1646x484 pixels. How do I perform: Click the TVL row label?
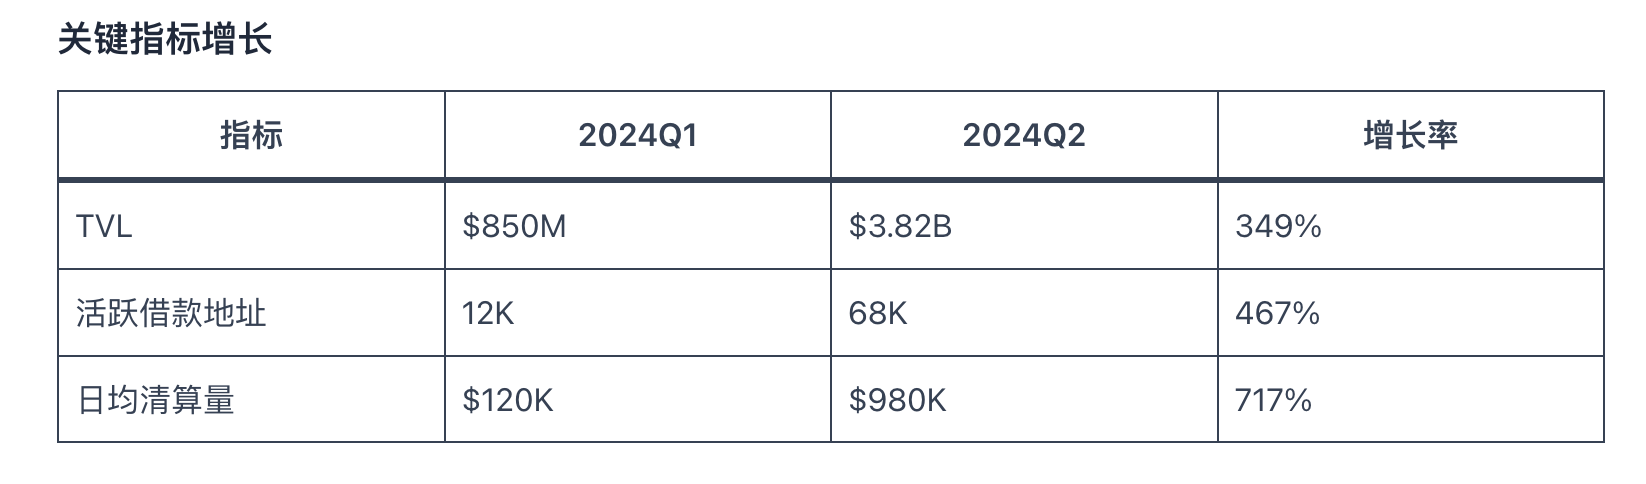click(251, 226)
